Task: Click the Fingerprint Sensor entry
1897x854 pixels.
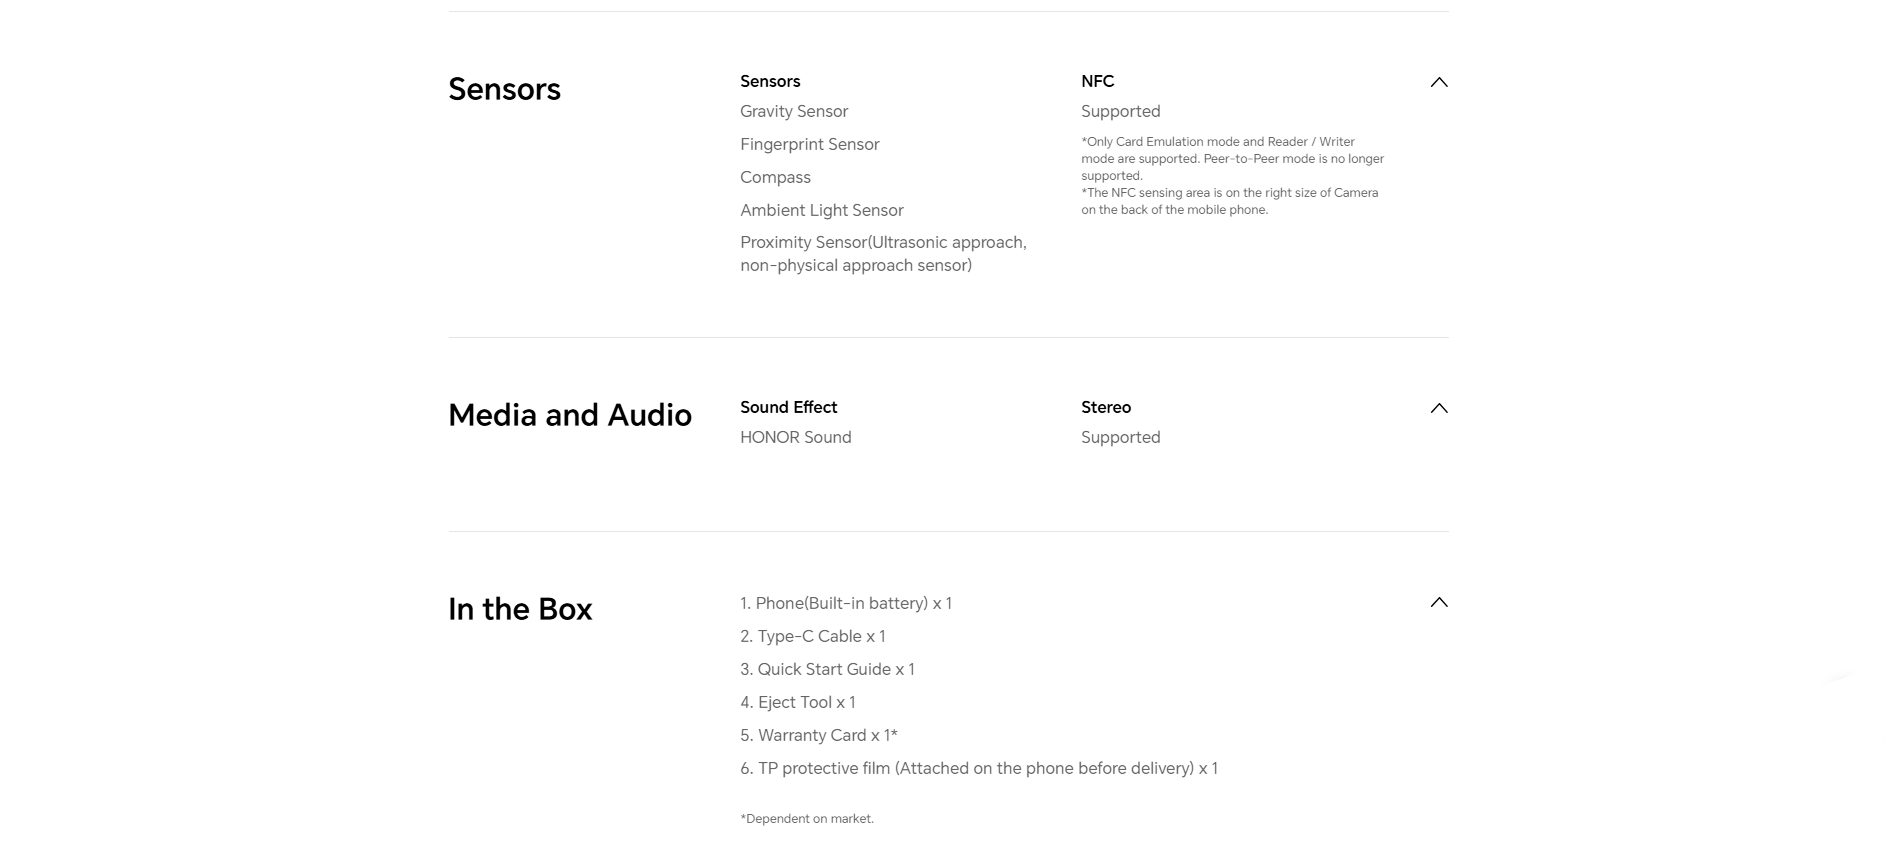Action: (x=809, y=144)
